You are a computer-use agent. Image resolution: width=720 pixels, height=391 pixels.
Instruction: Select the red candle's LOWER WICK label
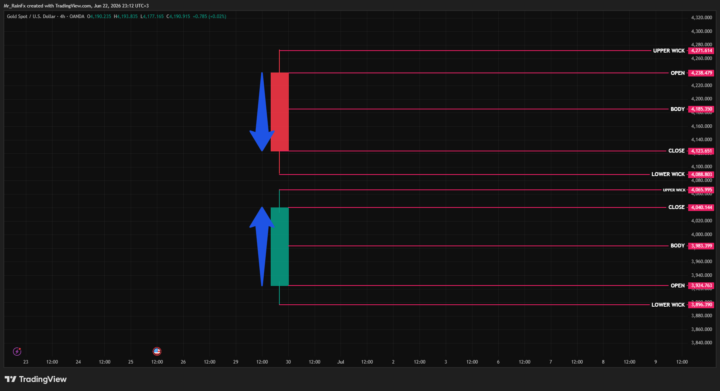click(x=668, y=174)
